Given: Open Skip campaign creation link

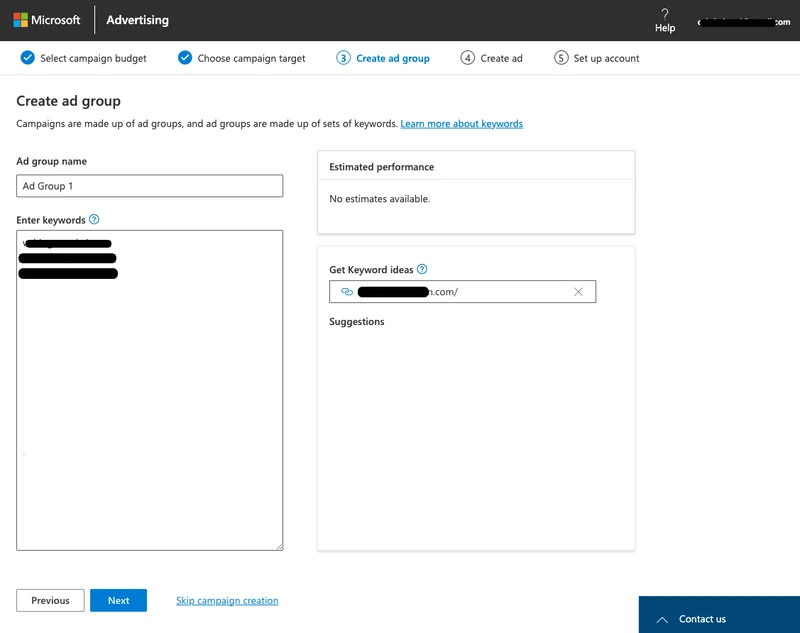Looking at the screenshot, I should click(227, 600).
